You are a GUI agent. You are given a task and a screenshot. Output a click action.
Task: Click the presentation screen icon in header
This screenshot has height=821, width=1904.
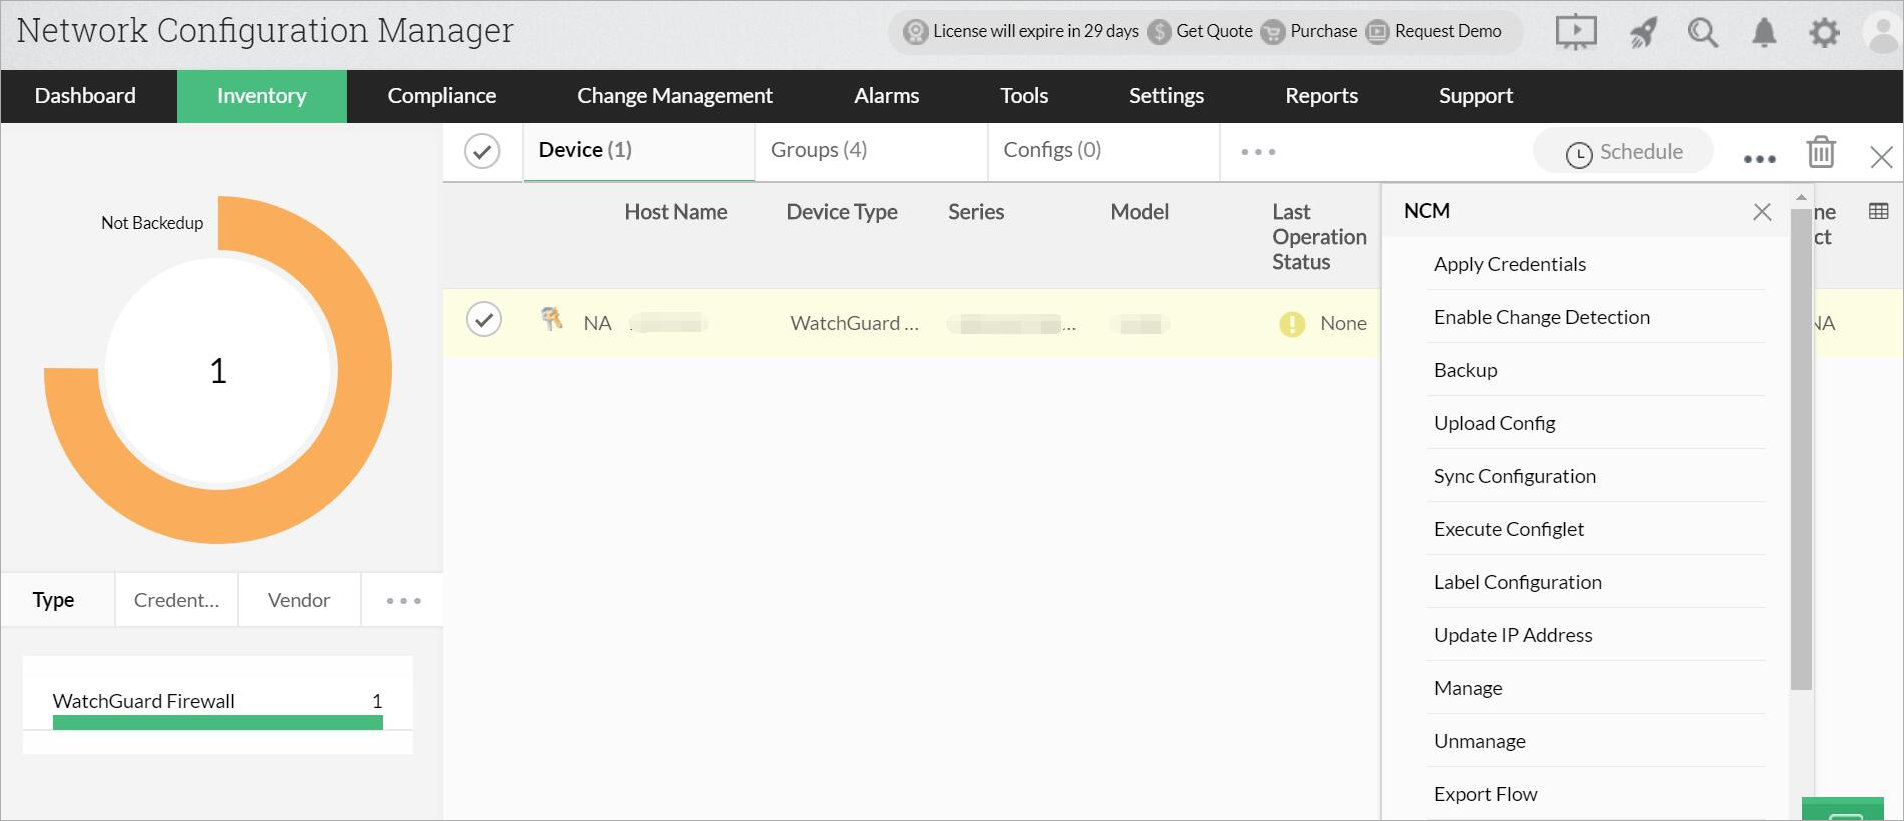[x=1575, y=32]
